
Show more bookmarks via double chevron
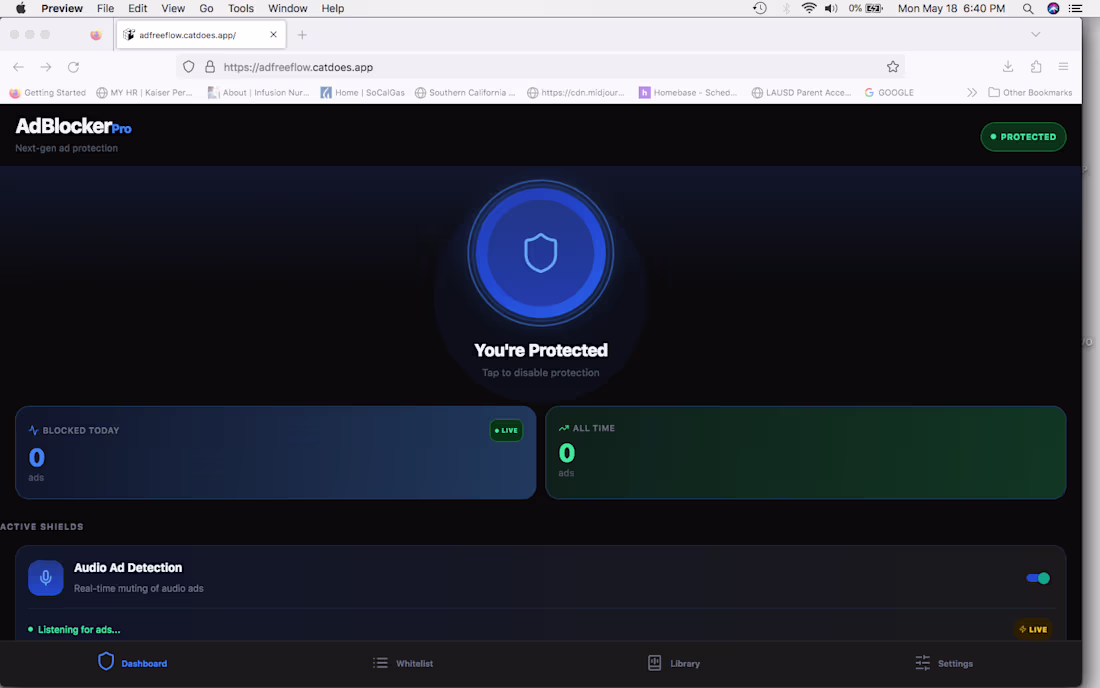pyautogui.click(x=972, y=93)
